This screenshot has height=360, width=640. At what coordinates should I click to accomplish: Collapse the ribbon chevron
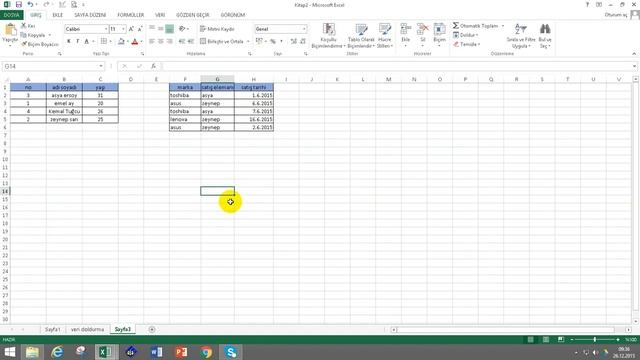point(634,53)
